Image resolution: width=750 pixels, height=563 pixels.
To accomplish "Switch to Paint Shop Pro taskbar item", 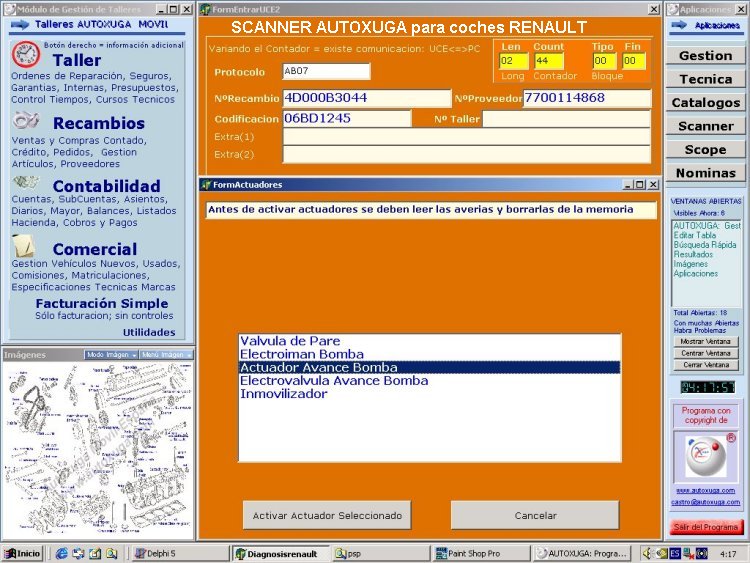I will point(482,553).
